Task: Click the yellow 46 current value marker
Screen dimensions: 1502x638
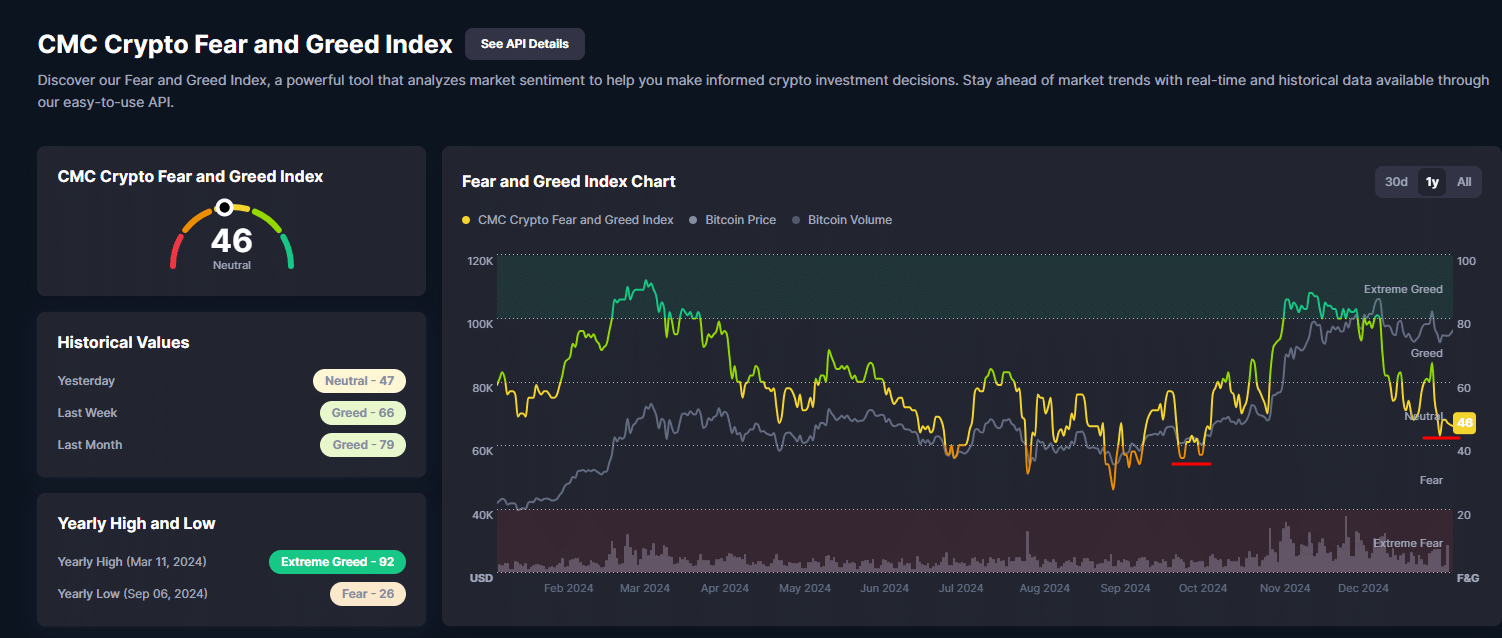Action: 1464,423
